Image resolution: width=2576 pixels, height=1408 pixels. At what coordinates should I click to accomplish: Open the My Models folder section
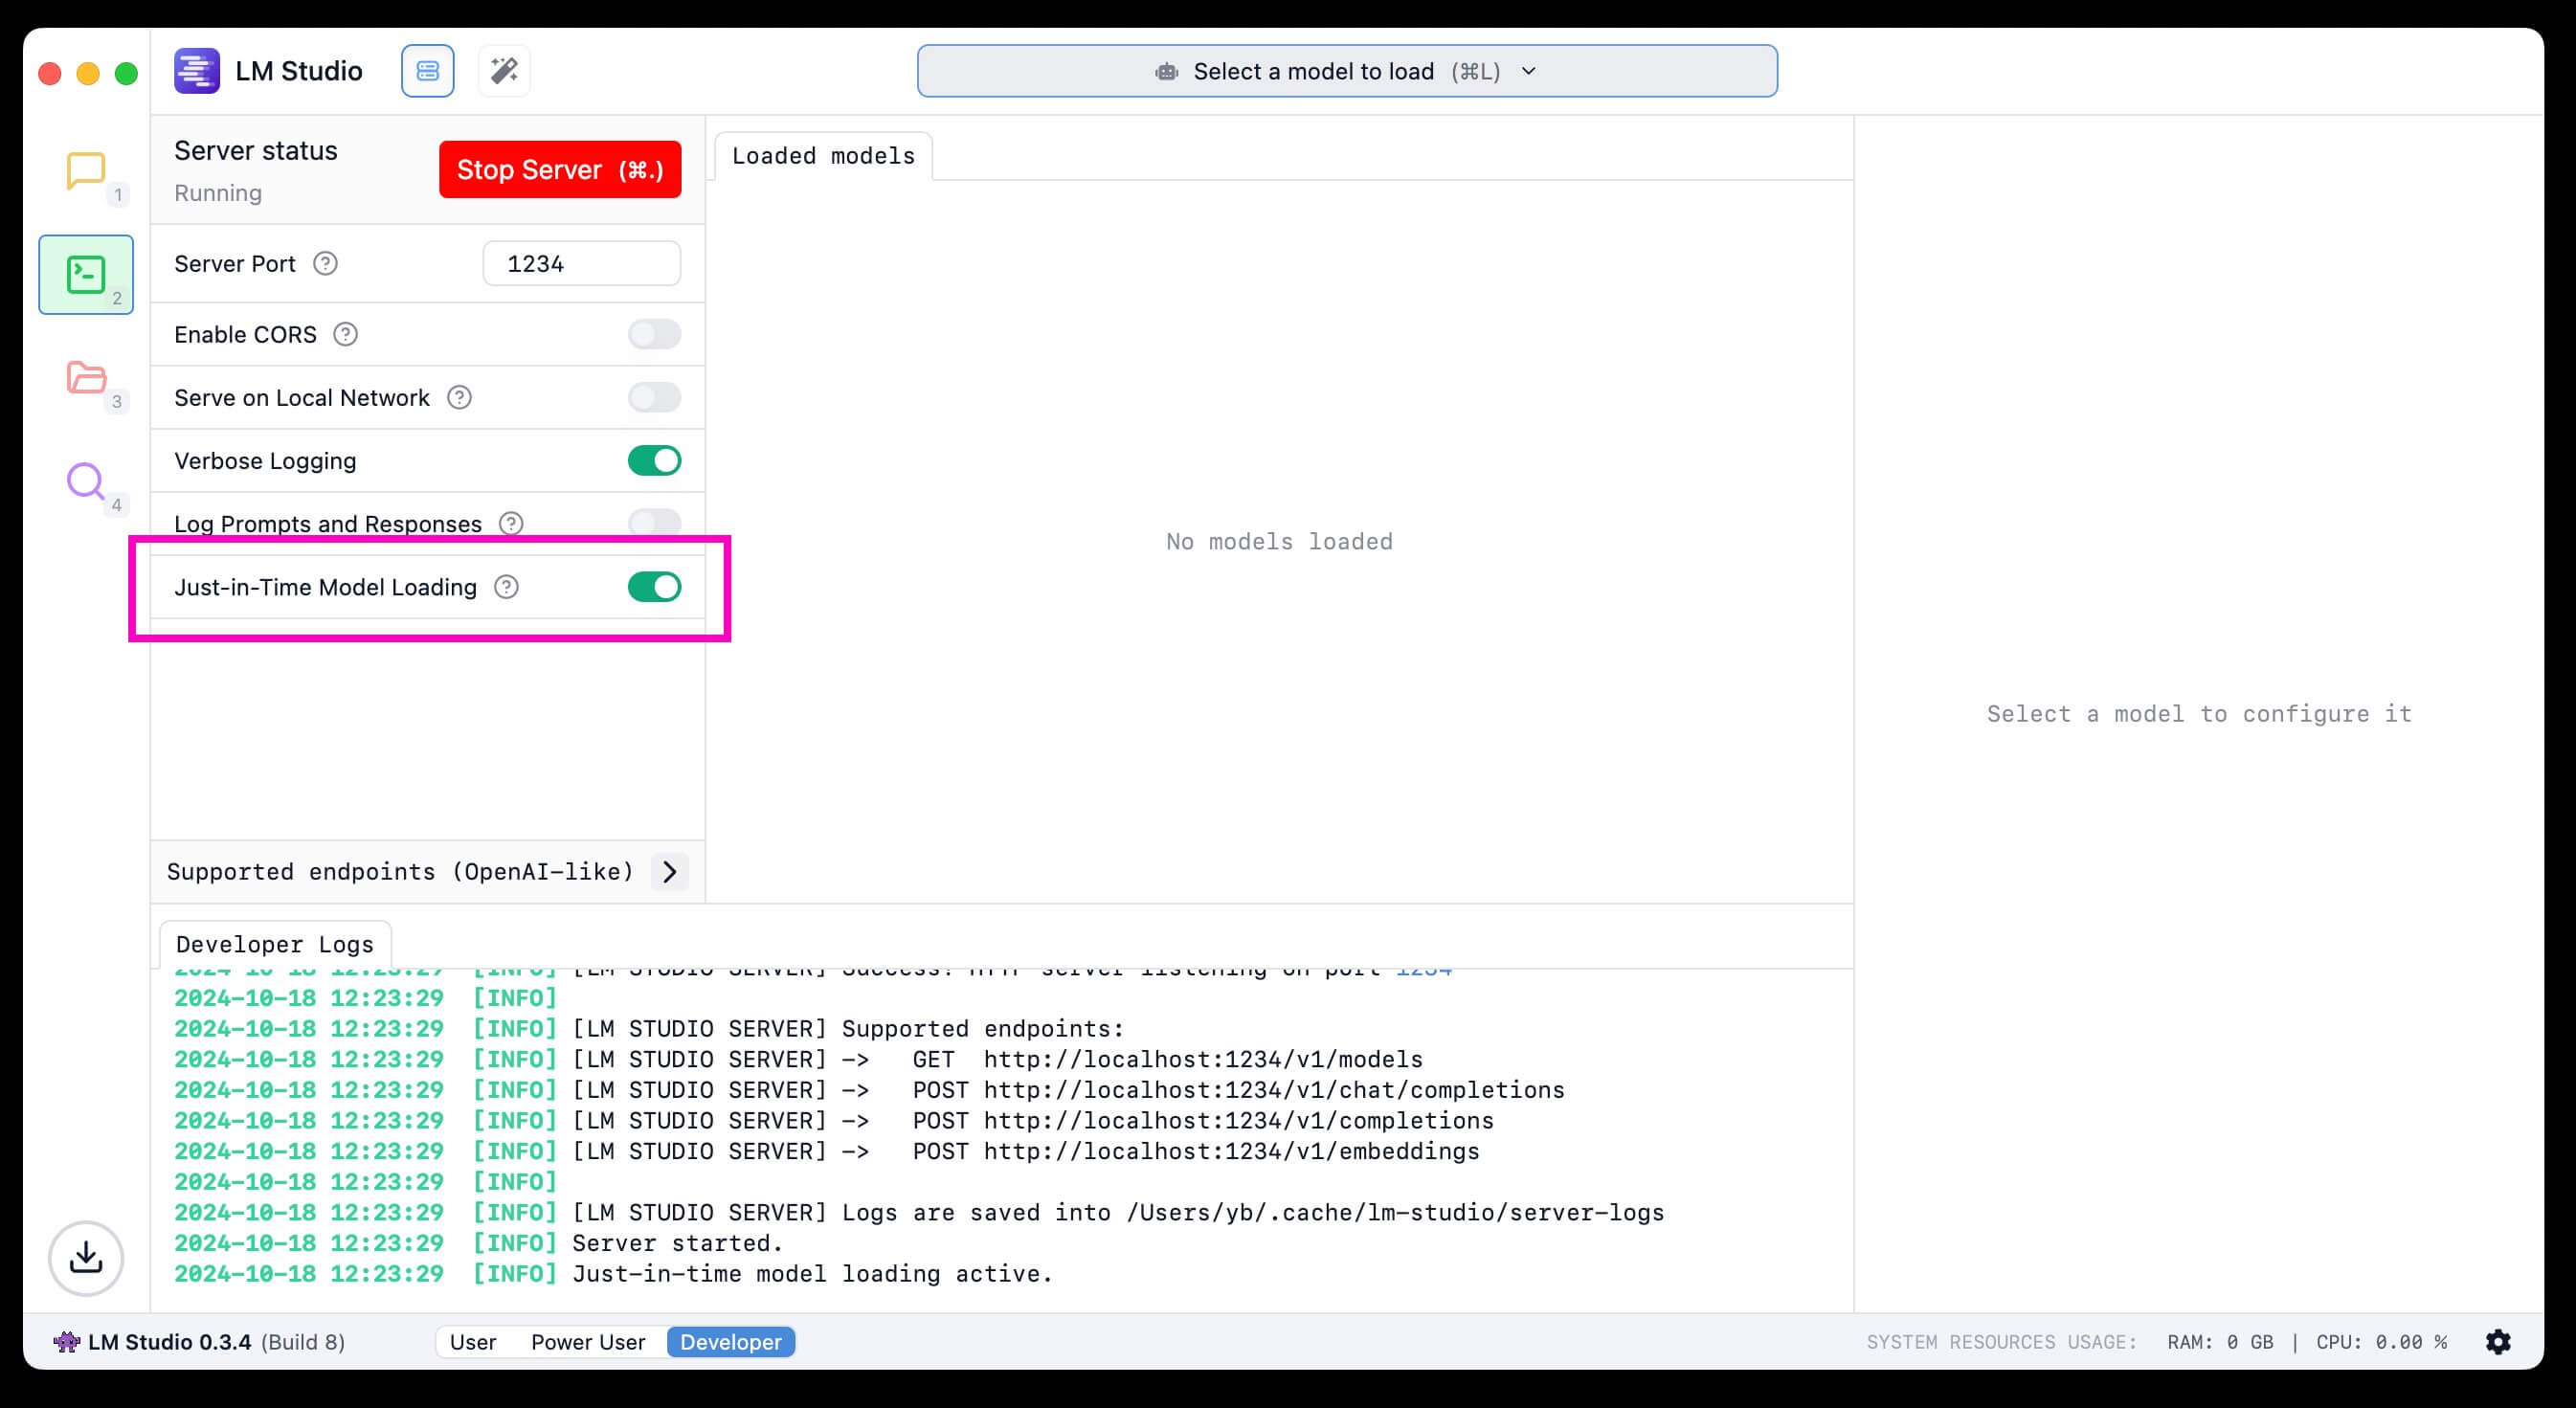point(86,378)
